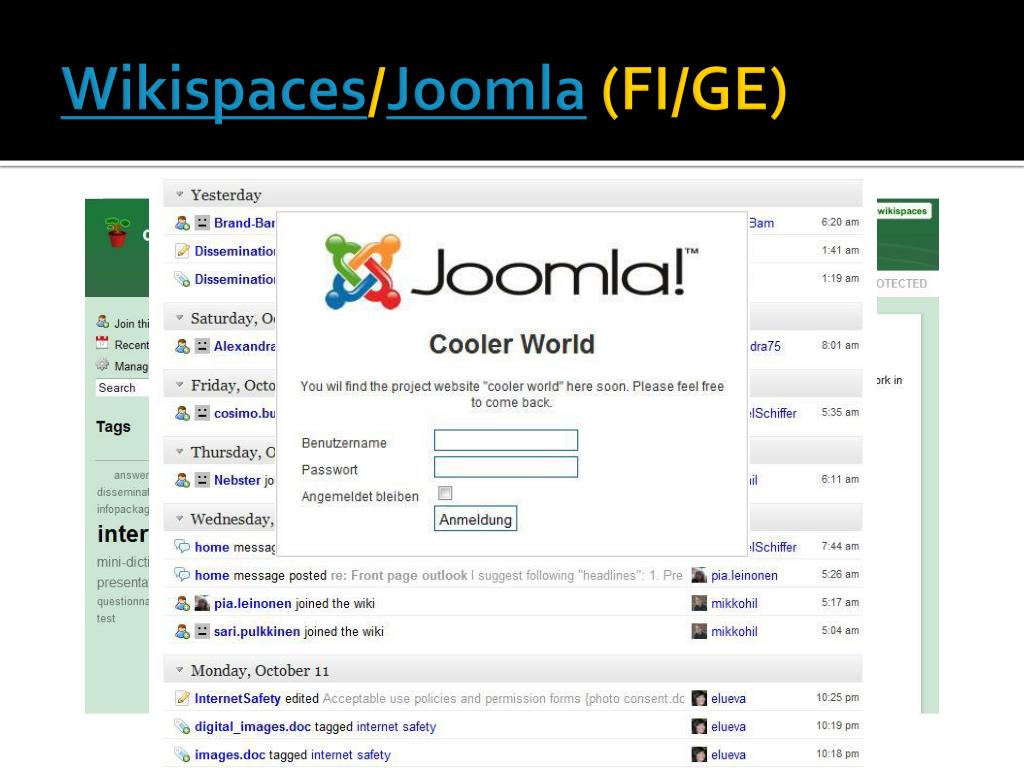This screenshot has width=1024, height=768.
Task: Open the sari.pulkkinen user link
Action: [x=257, y=632]
